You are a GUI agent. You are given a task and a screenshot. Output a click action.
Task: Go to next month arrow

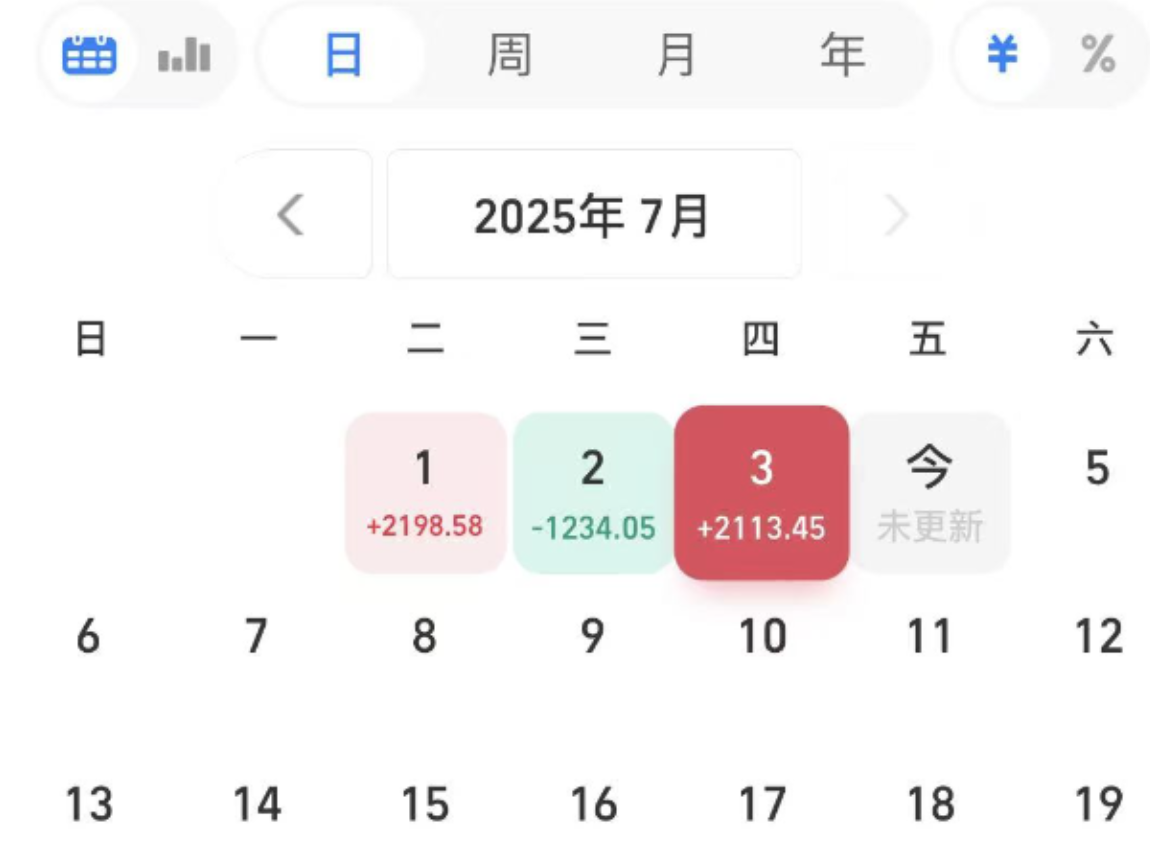click(896, 214)
